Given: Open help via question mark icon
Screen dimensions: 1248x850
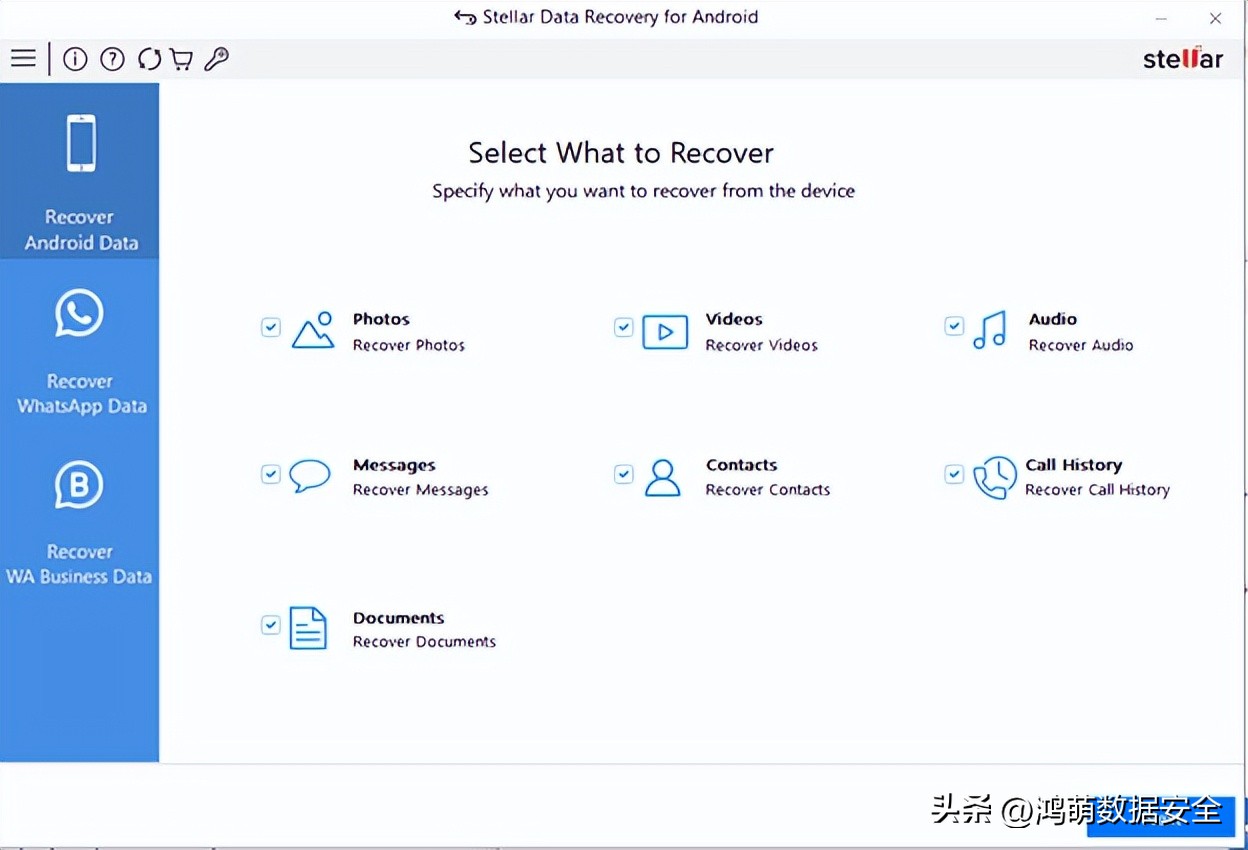Looking at the screenshot, I should coord(112,59).
